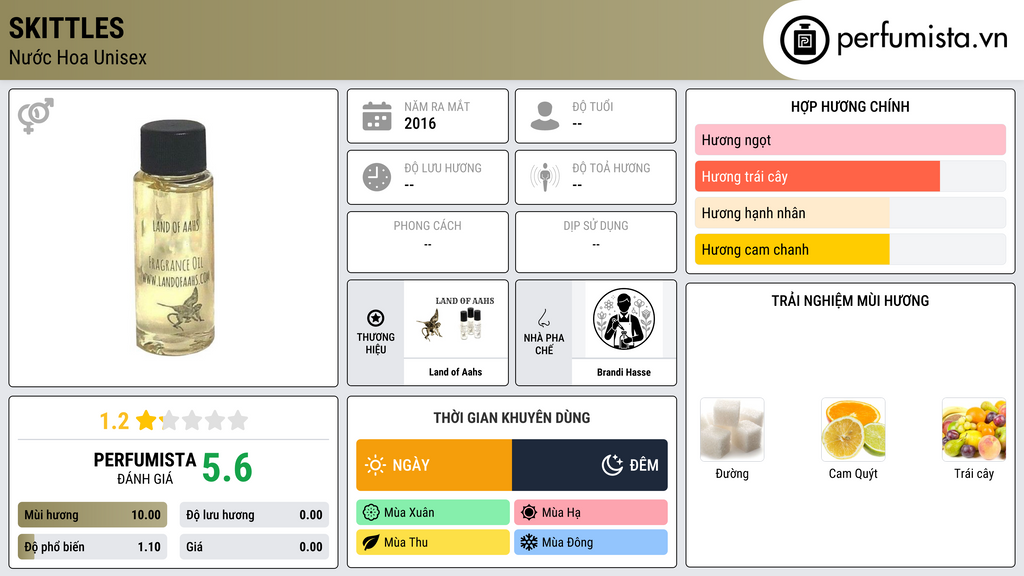
Task: Select the Ngày daytime bar
Action: point(434,465)
